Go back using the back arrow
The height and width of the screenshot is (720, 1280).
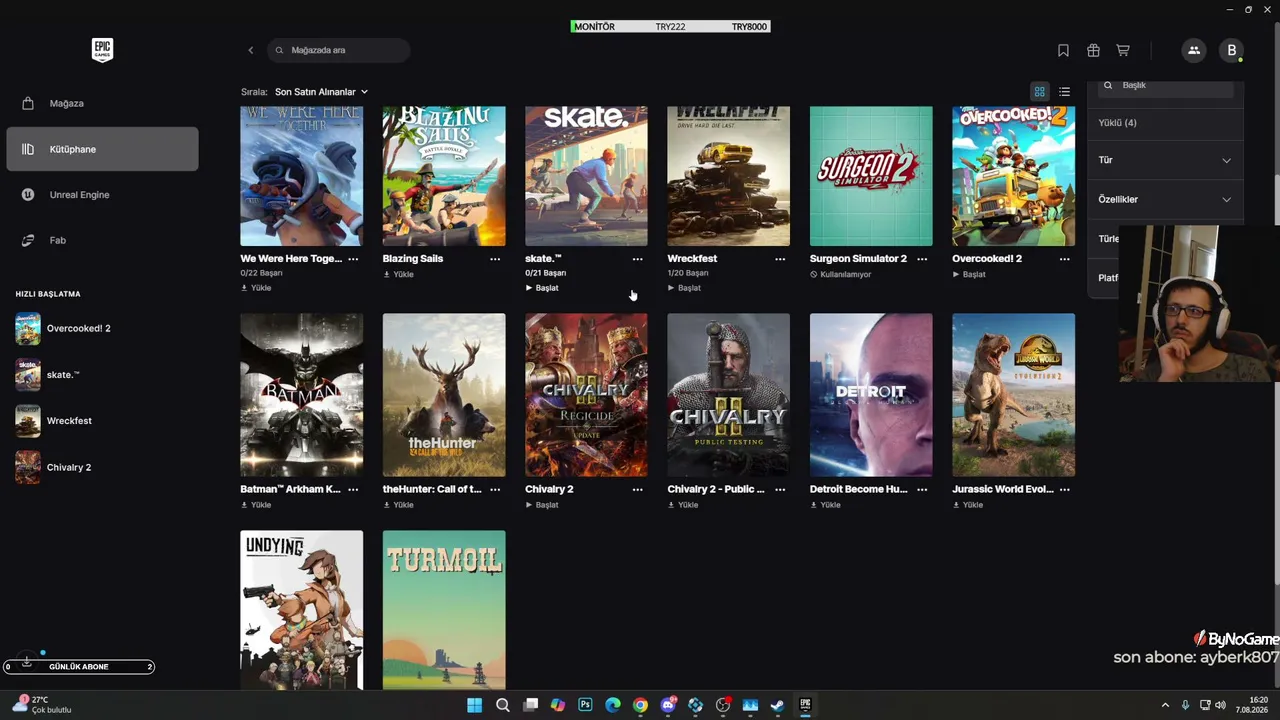[x=251, y=50]
